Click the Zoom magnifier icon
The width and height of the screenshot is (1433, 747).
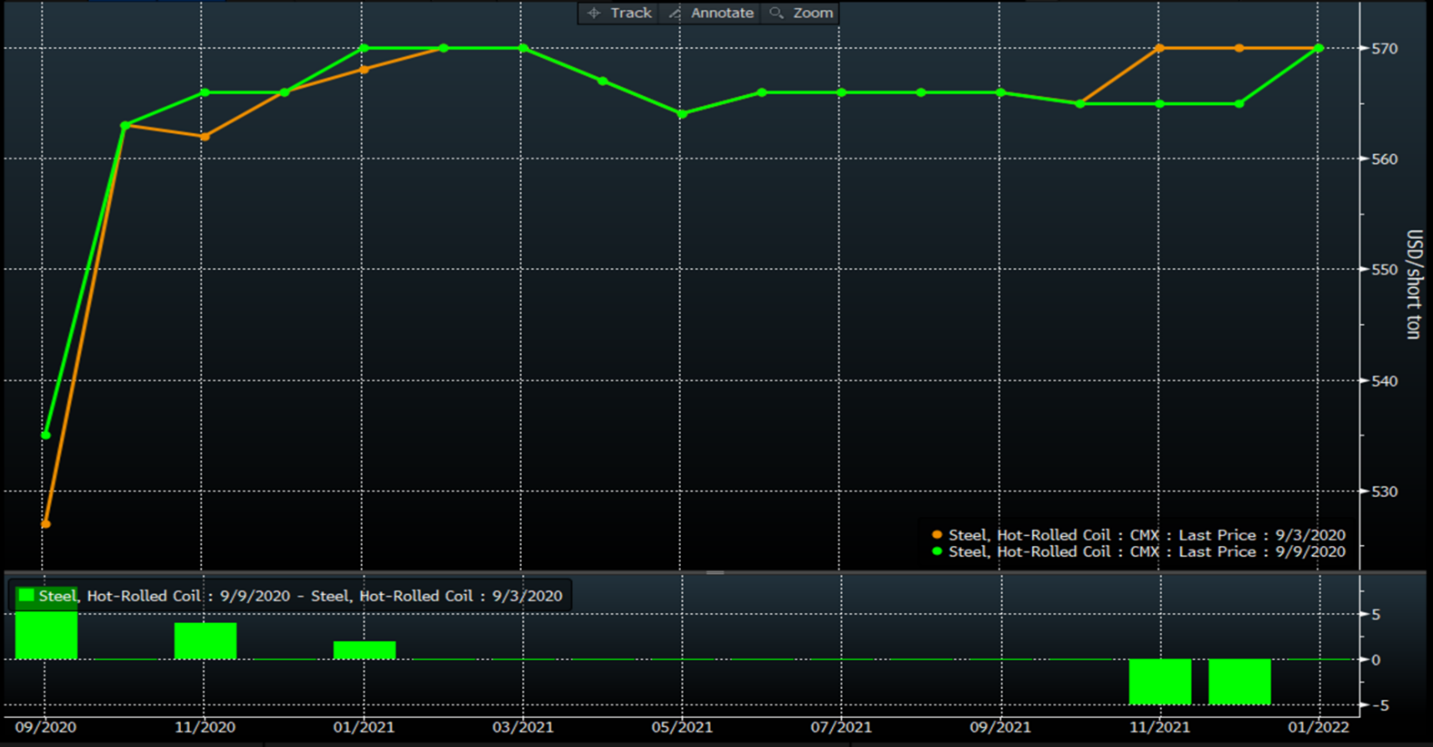tap(776, 13)
